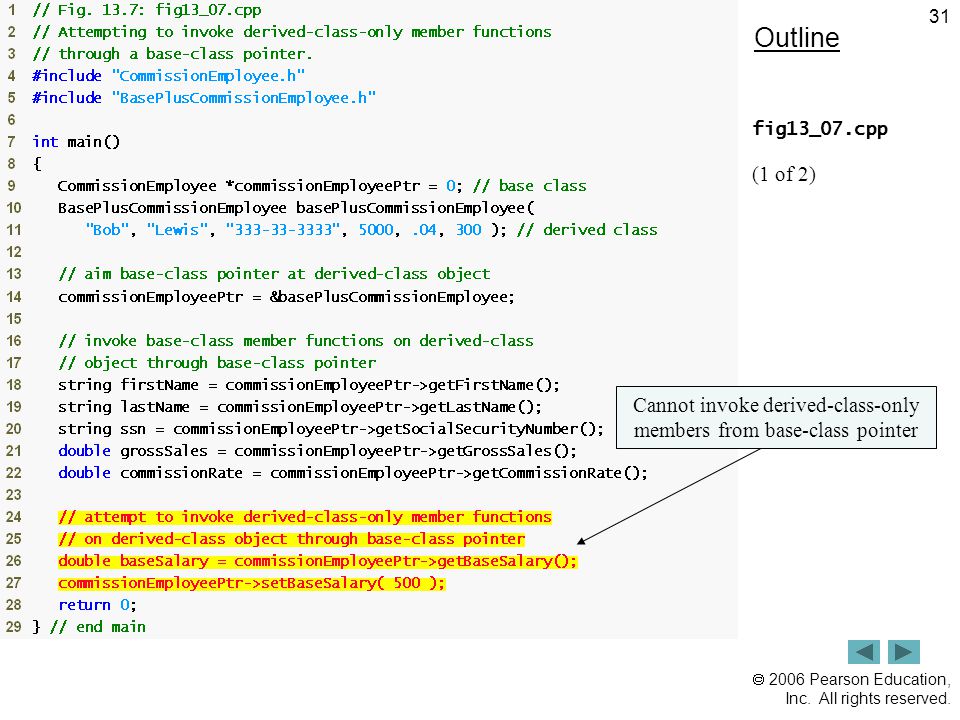Click the commissionEmployeePtr = &basePlusCommissionEmployee line
This screenshot has height=720, width=960.
pos(286,297)
